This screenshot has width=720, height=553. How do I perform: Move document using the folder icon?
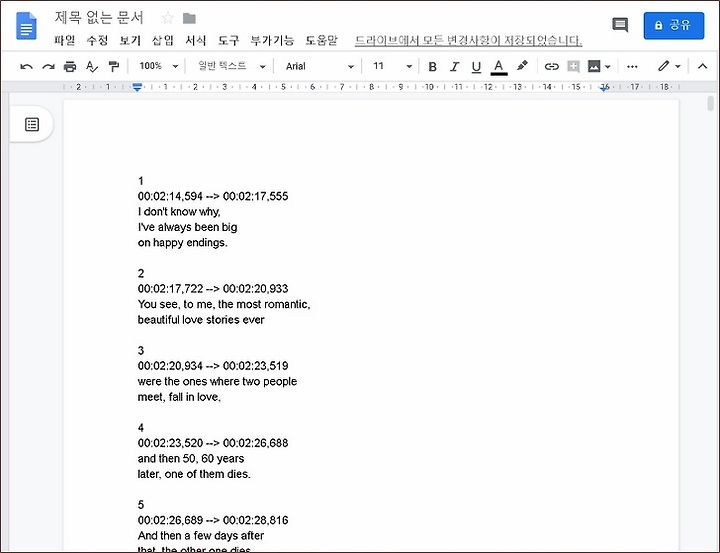[189, 18]
